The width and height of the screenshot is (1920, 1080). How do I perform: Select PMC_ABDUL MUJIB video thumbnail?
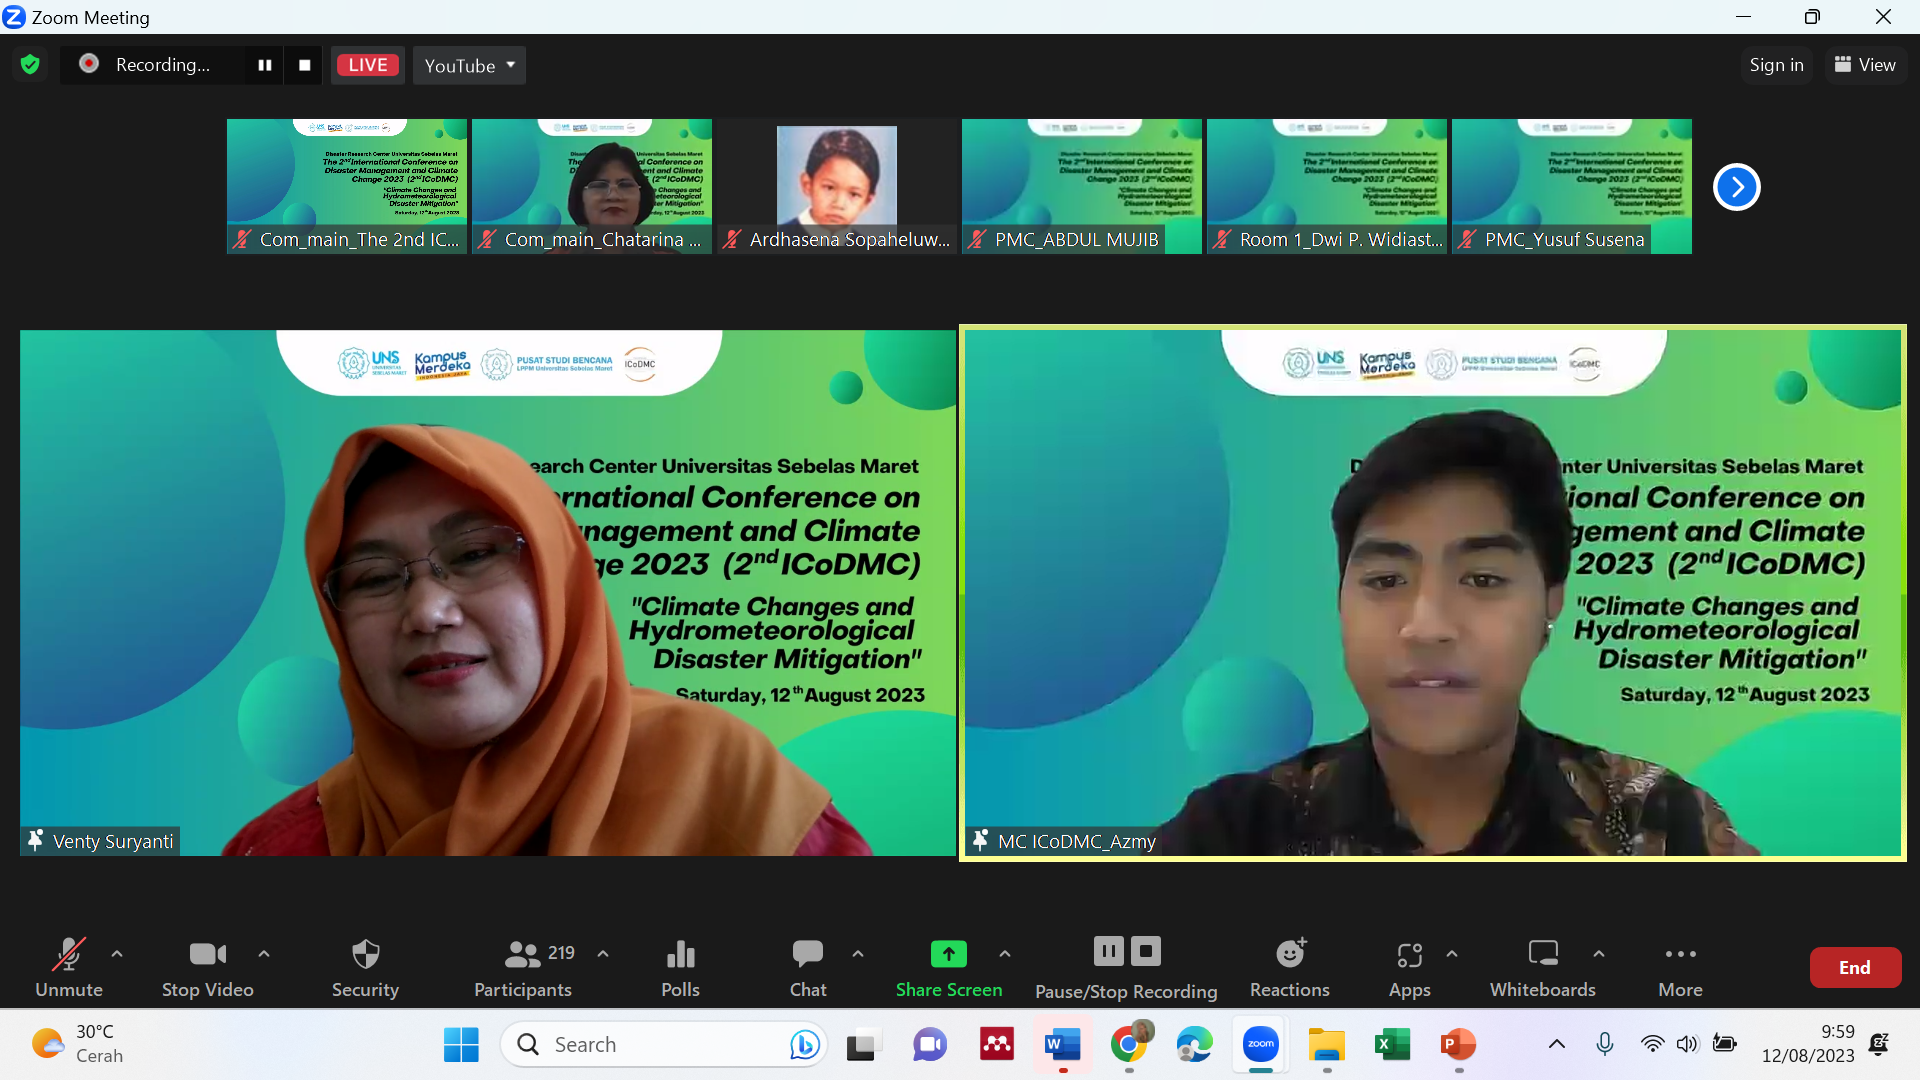1081,186
